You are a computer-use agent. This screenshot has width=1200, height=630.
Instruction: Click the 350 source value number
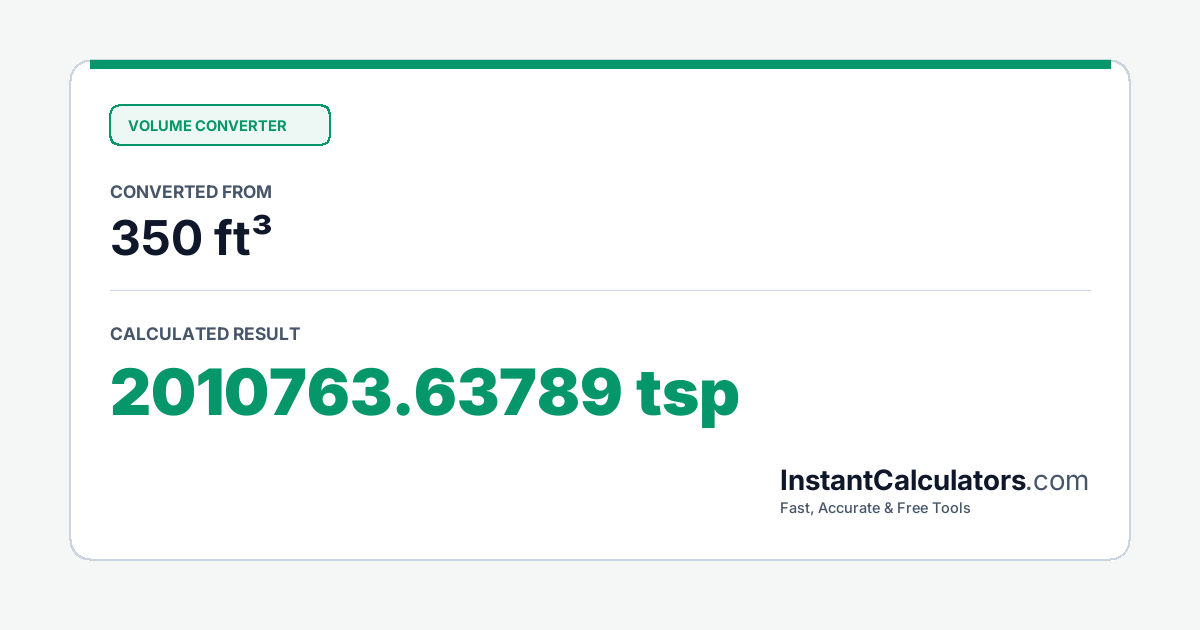[153, 238]
